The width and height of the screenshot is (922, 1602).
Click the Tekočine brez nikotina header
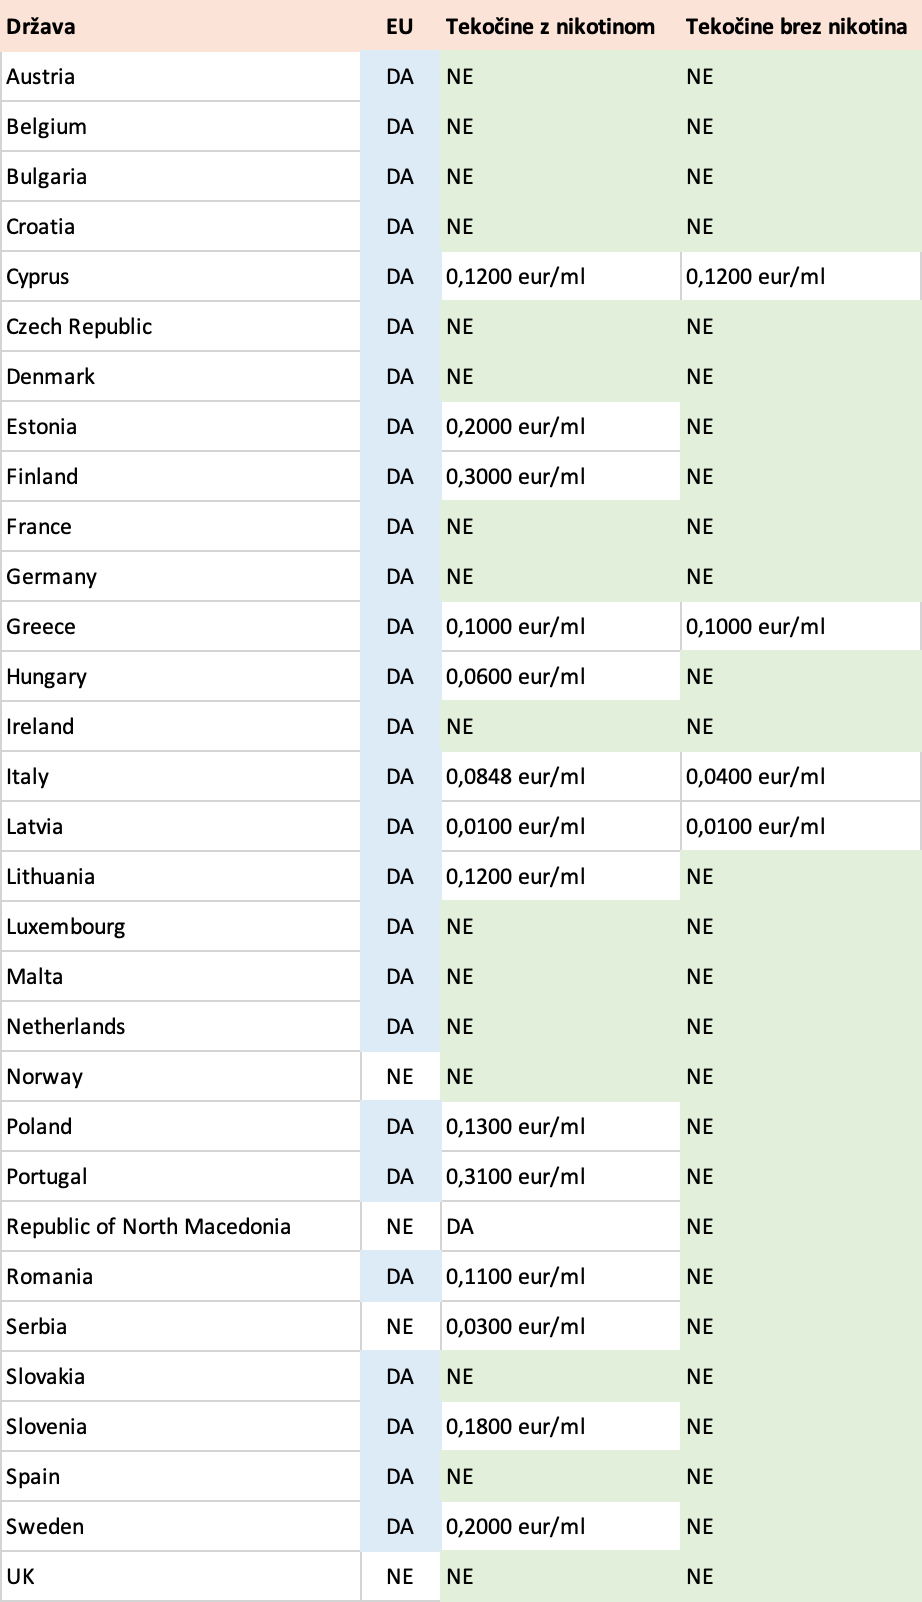801,26
